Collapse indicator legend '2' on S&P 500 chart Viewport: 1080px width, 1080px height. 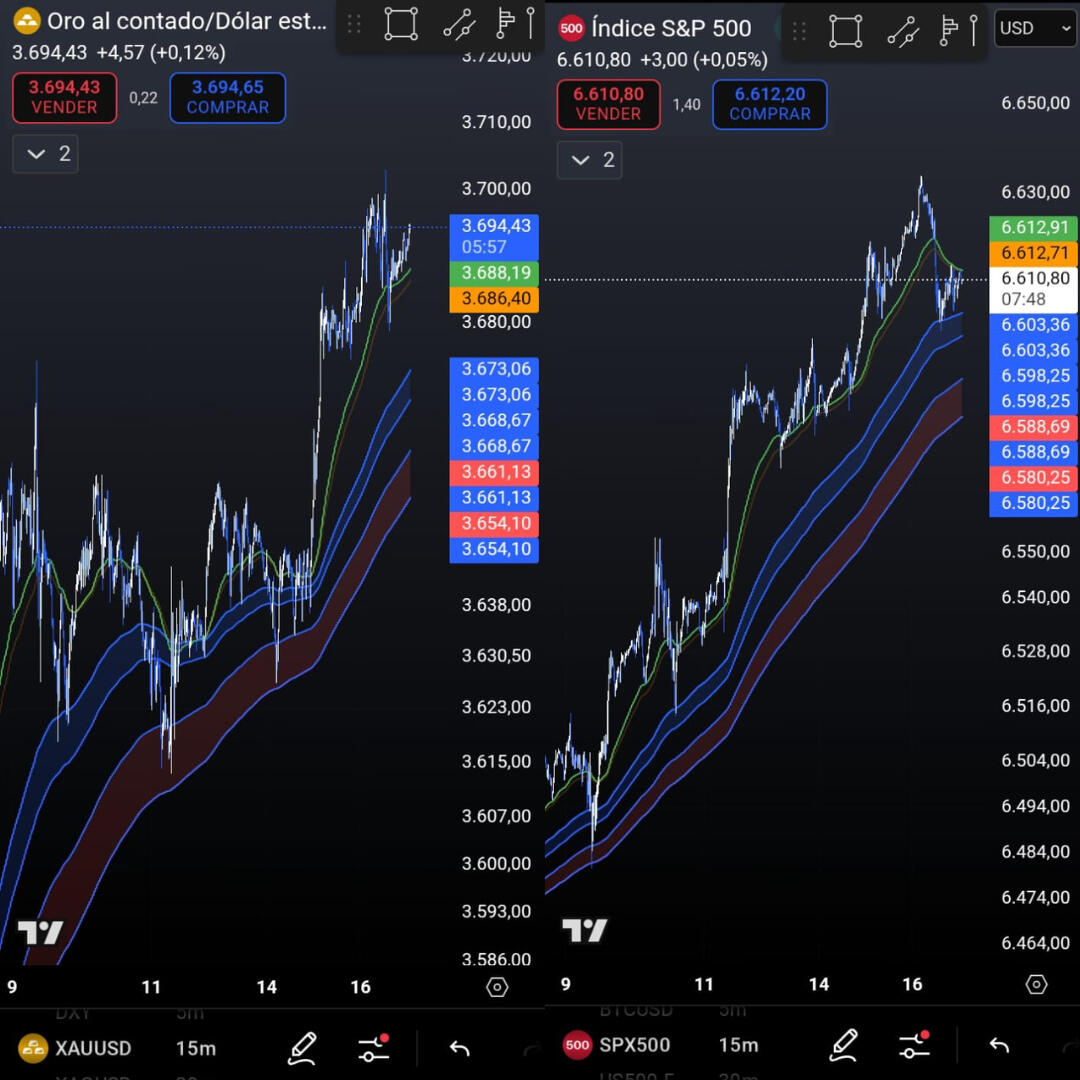point(590,160)
